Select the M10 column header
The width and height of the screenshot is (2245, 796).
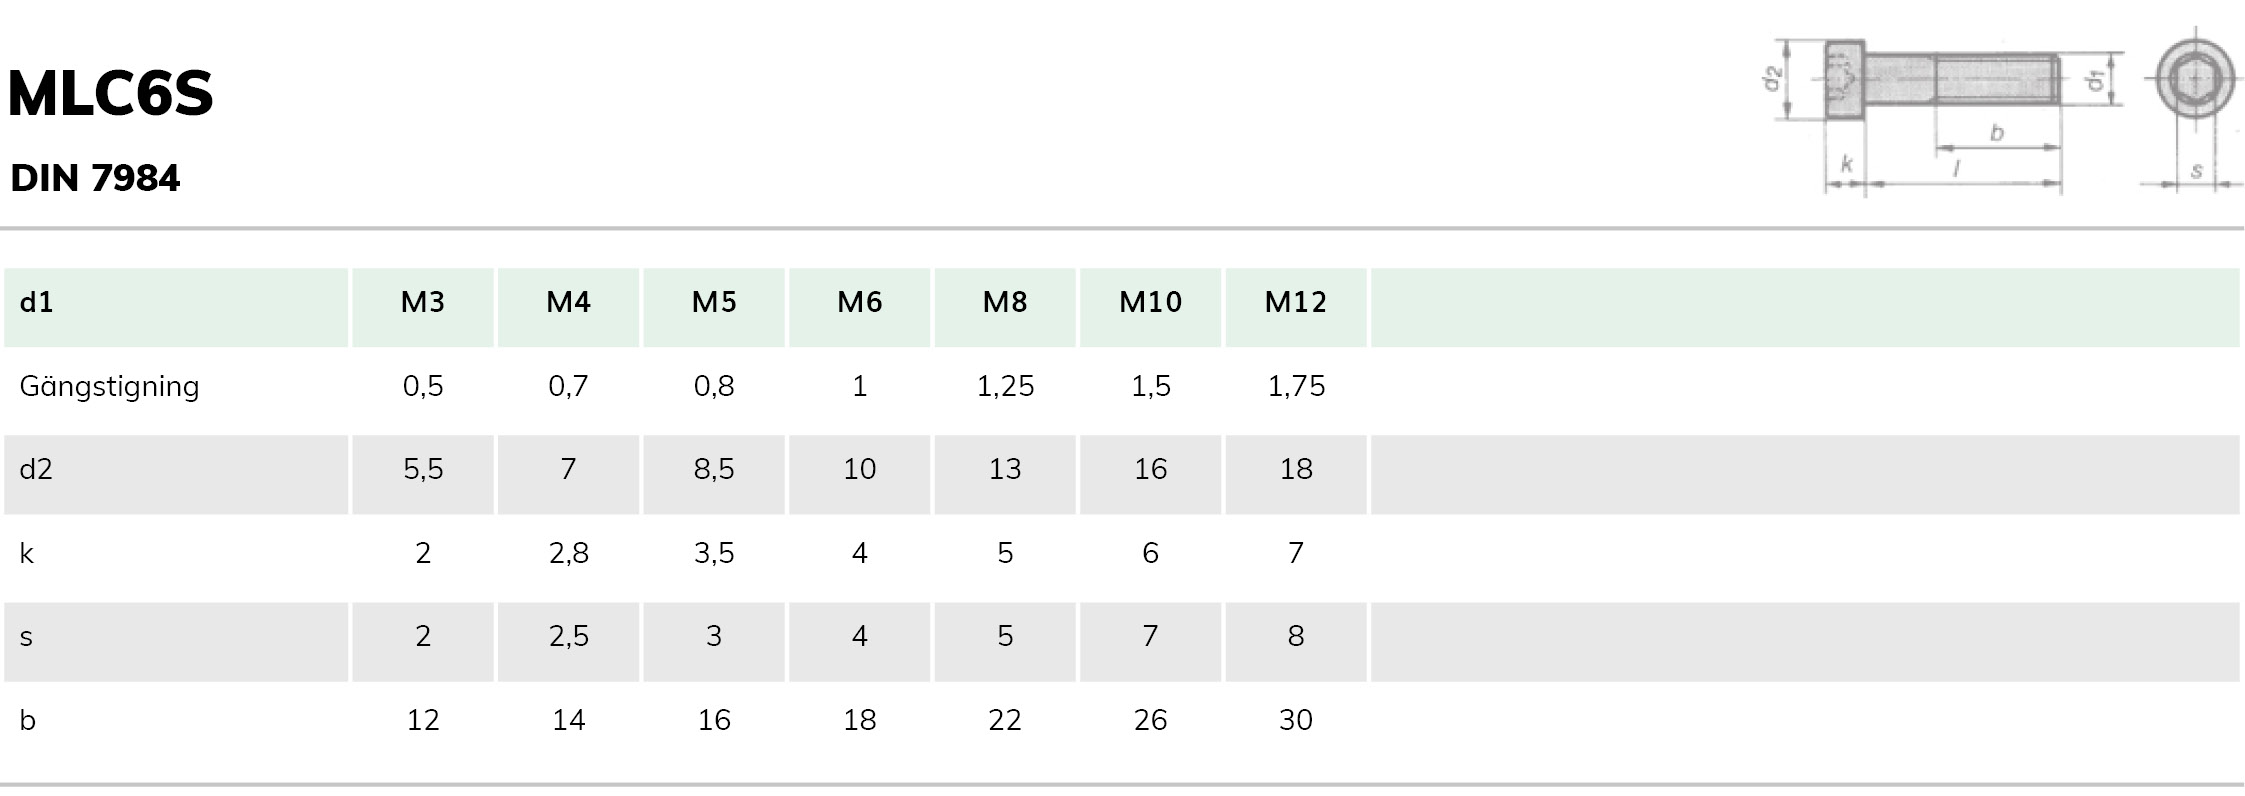point(1151,302)
